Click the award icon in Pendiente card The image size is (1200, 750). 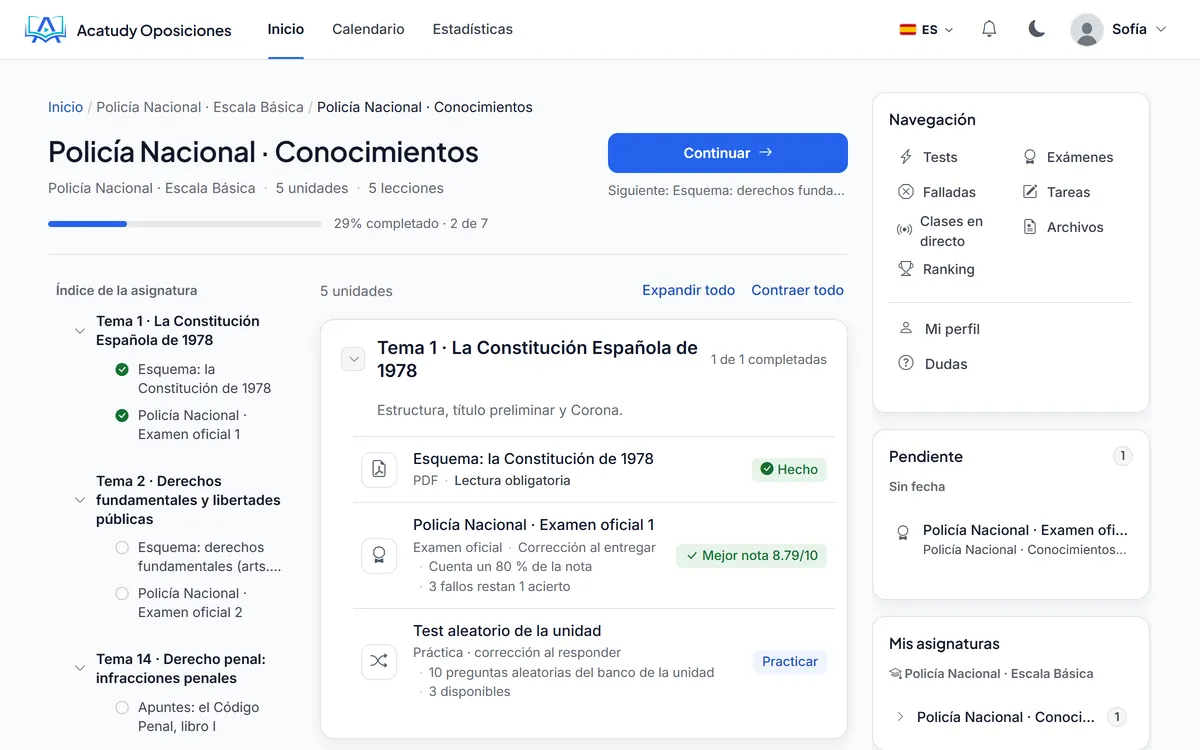point(904,532)
